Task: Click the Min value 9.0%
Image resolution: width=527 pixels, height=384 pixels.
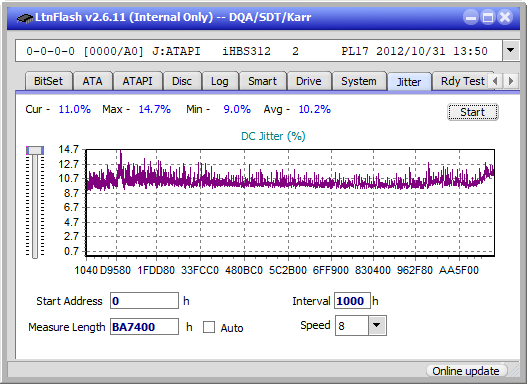Action: (x=237, y=109)
